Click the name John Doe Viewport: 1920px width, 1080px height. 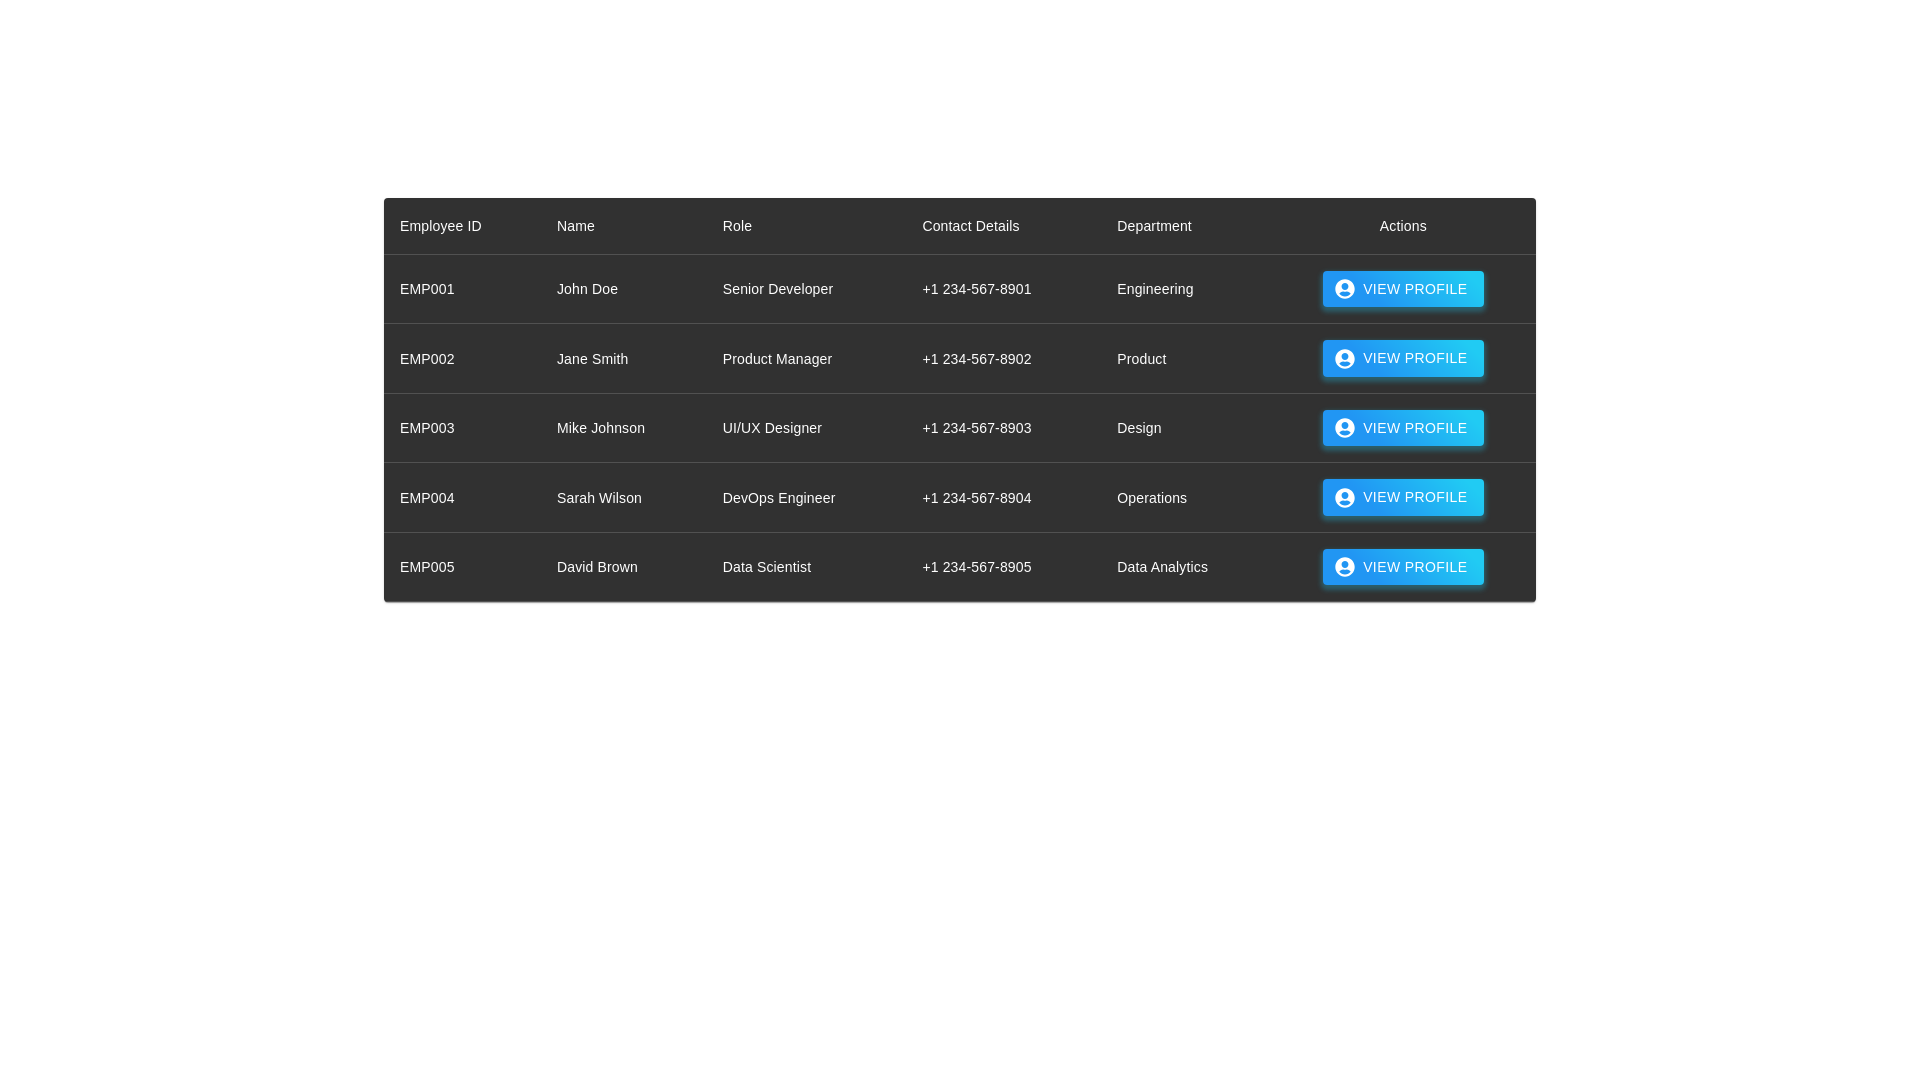587,289
